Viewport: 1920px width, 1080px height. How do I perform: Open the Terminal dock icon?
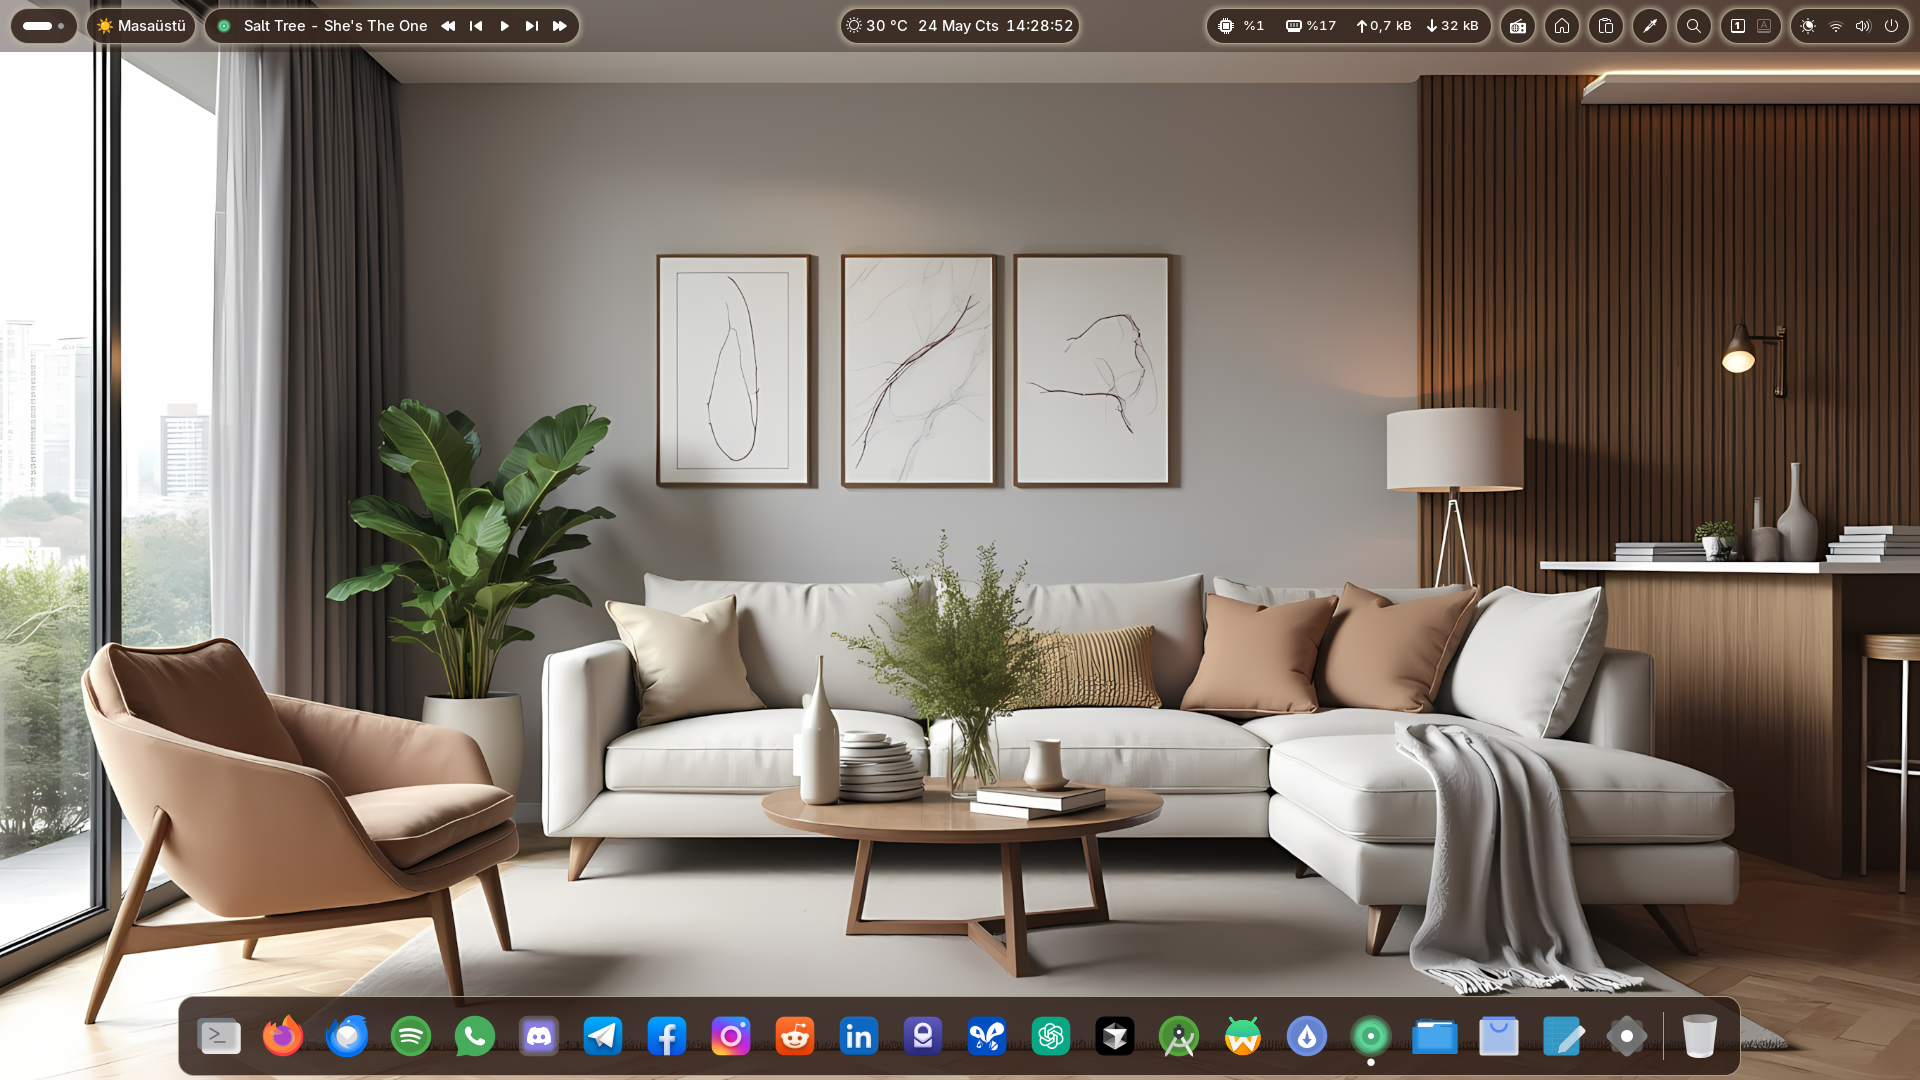coord(219,1036)
